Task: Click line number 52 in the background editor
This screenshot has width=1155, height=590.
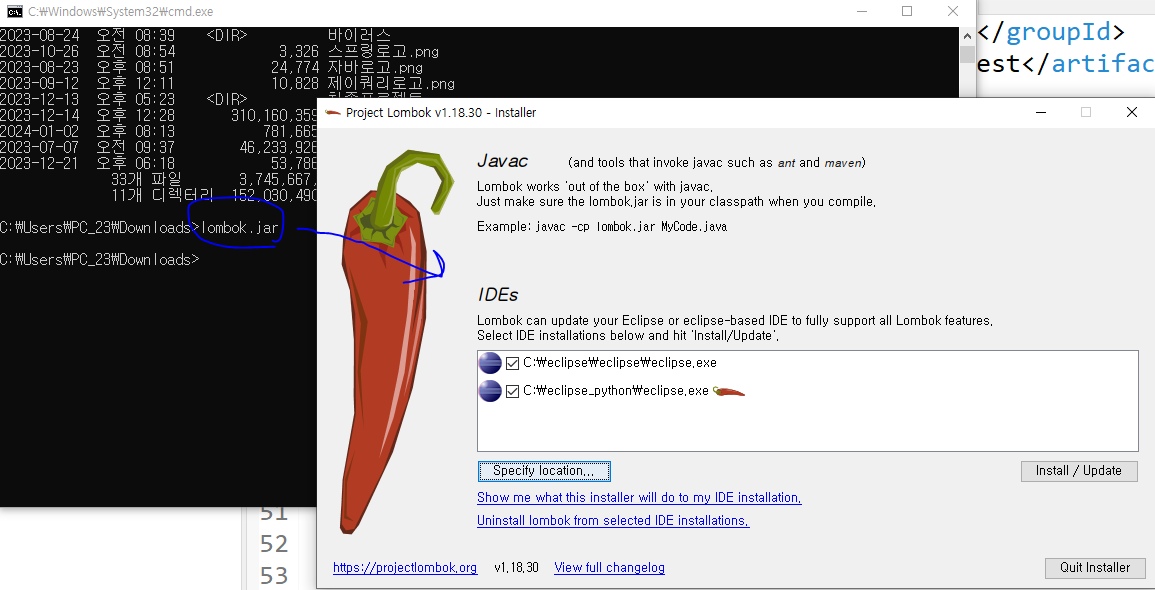Action: (274, 544)
